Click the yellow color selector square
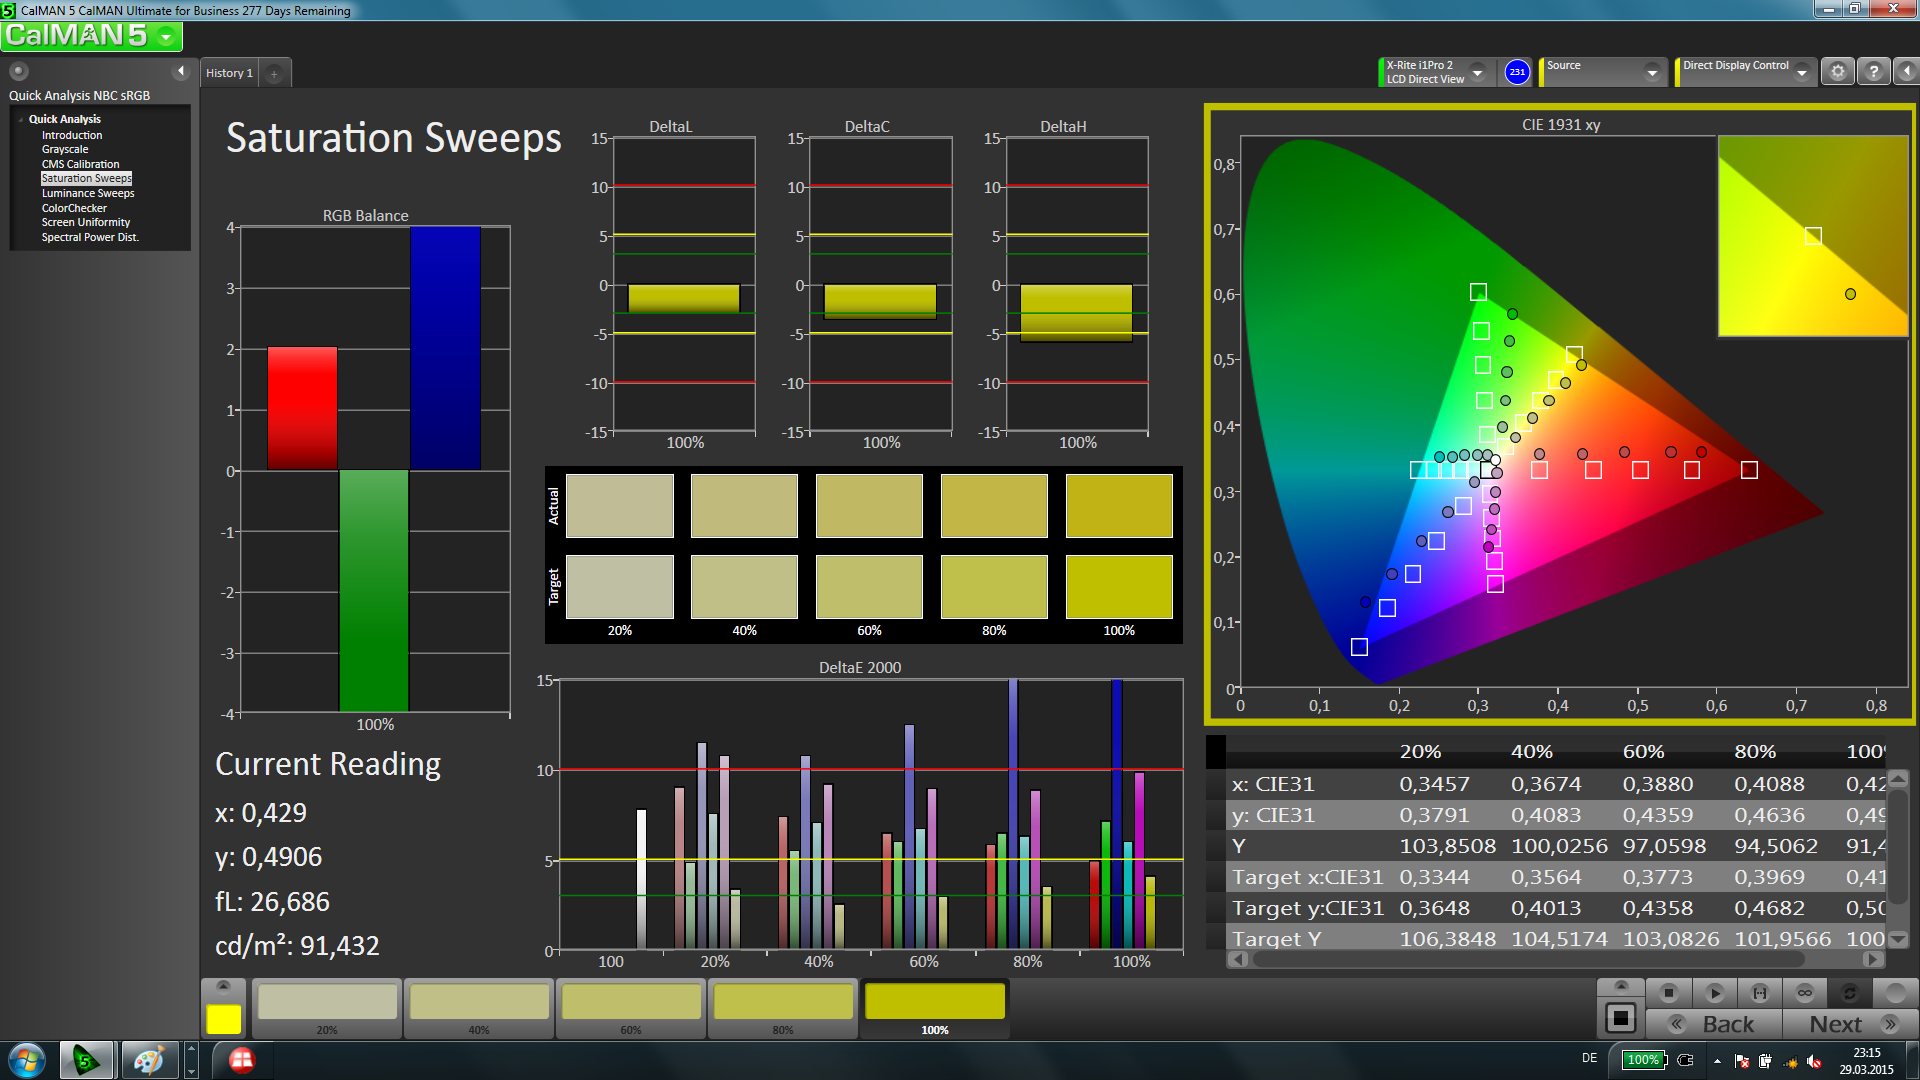 (x=223, y=1019)
